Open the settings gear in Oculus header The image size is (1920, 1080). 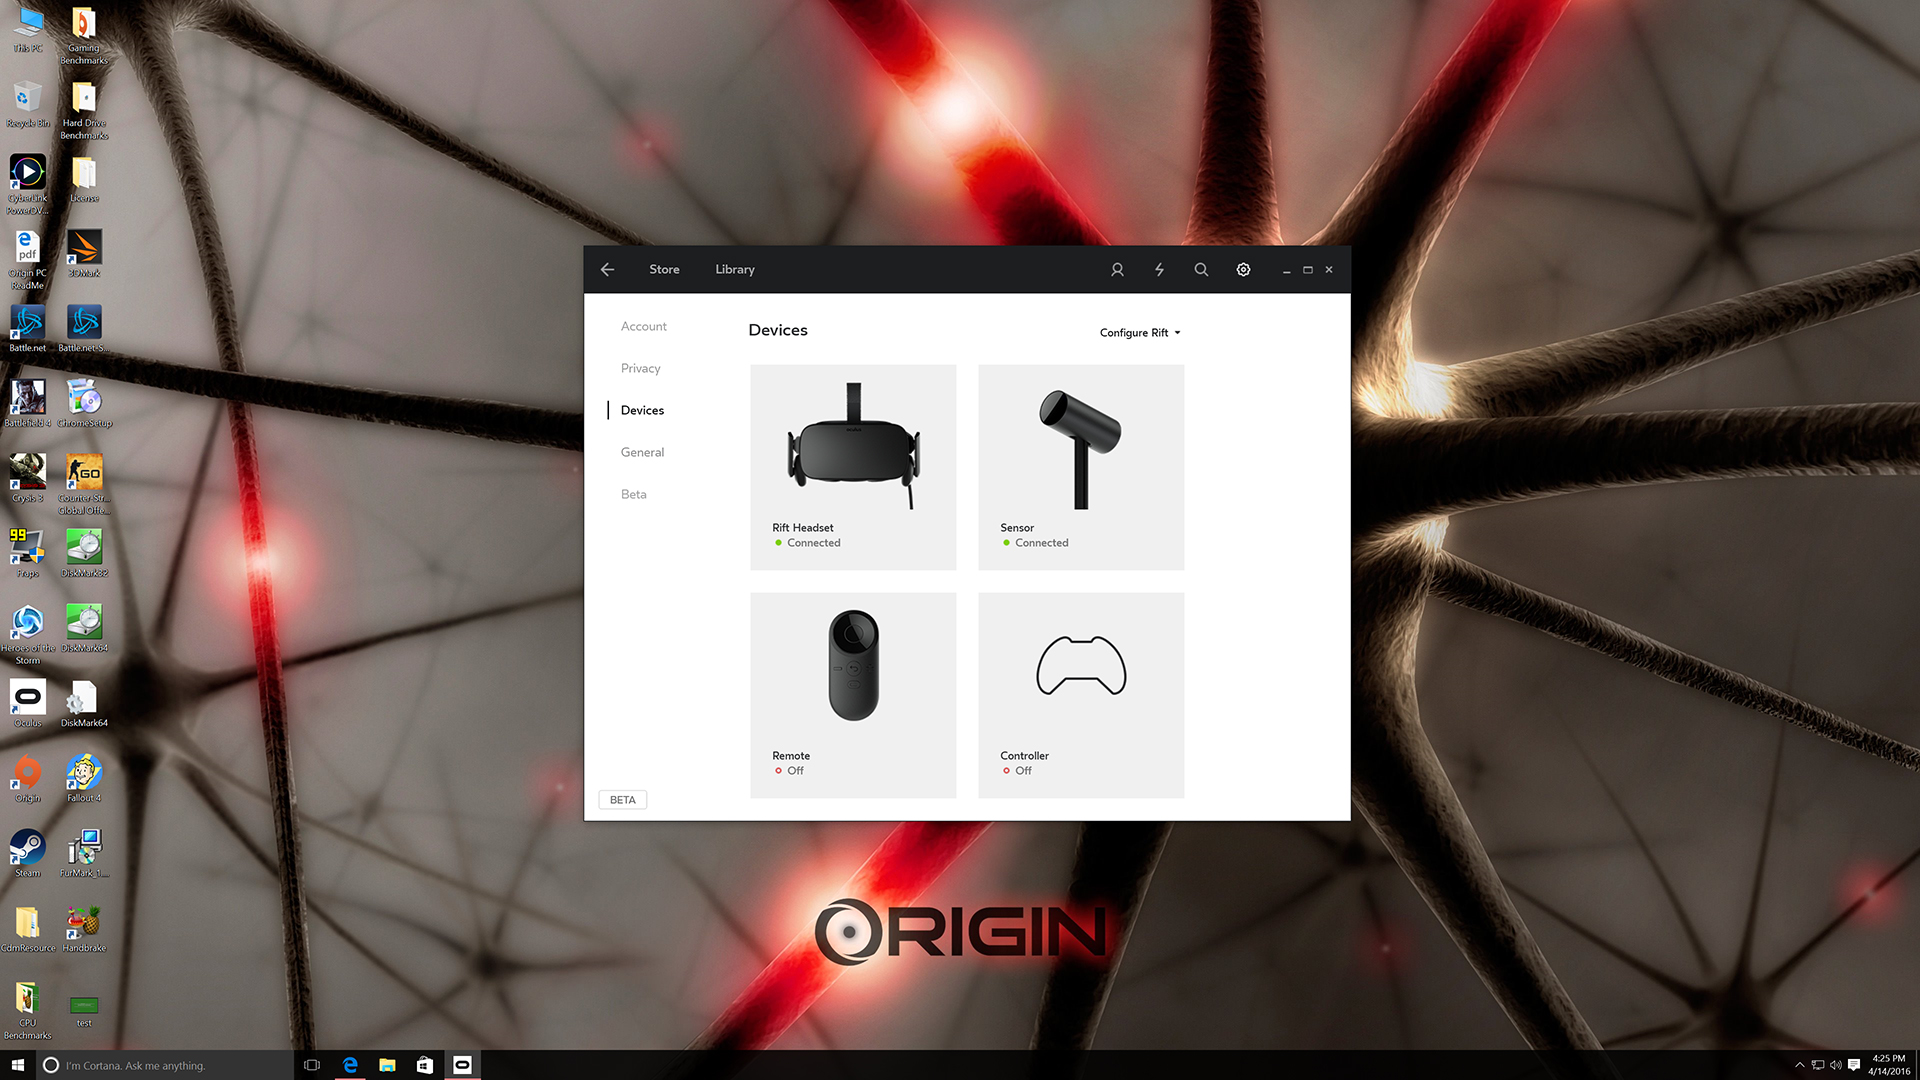(1243, 269)
